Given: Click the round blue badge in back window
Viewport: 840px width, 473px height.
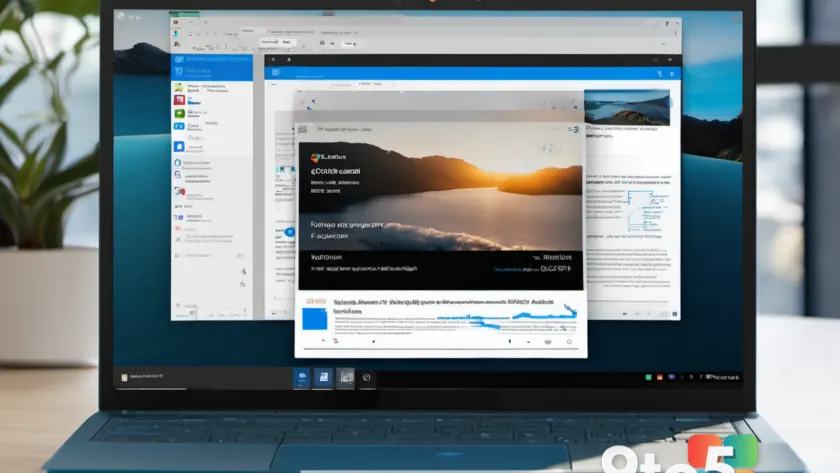Looking at the screenshot, I should pos(290,232).
